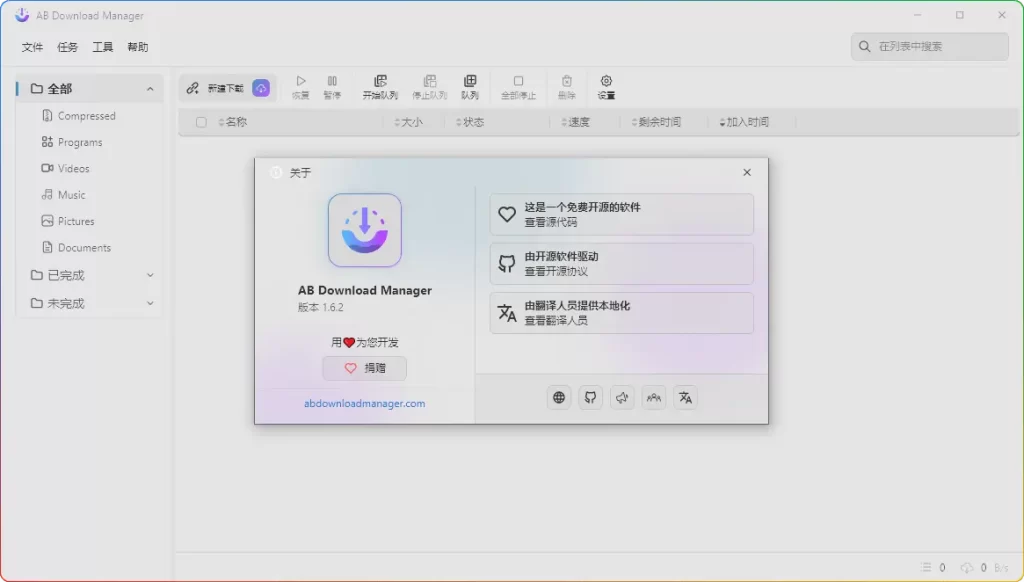
Task: Sort by the 速度 column header
Action: coord(575,122)
